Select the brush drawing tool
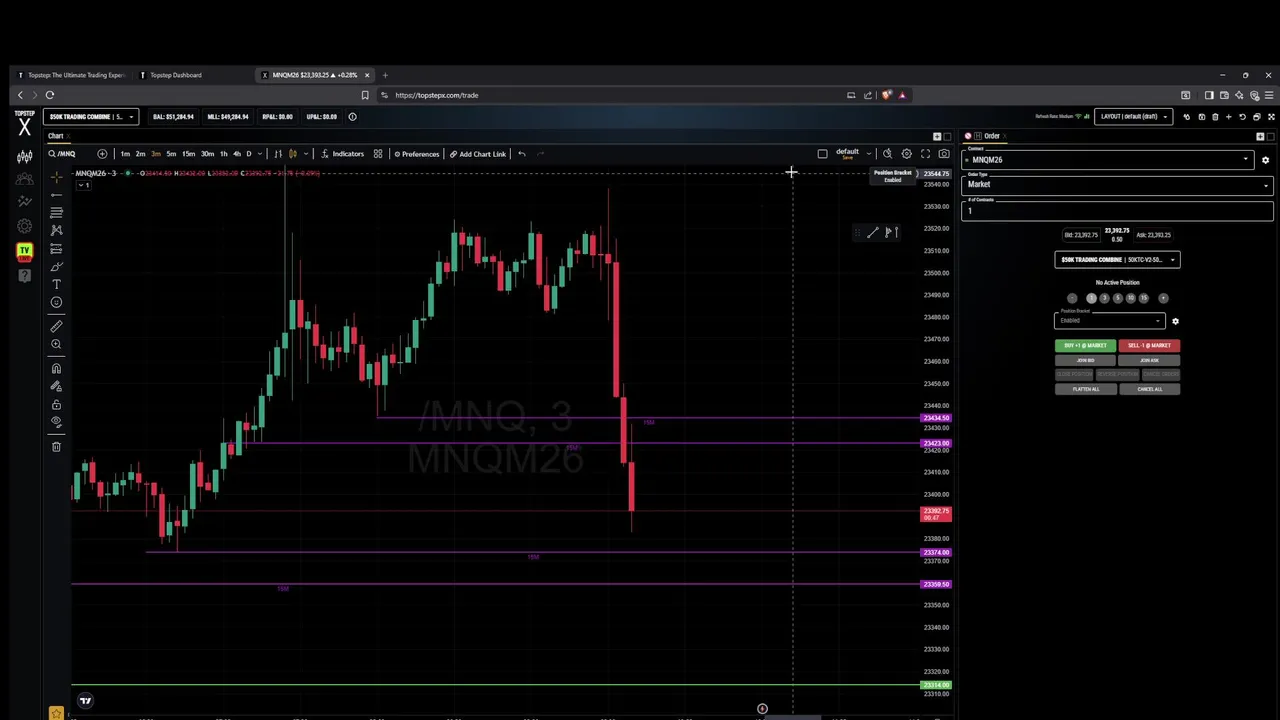 pyautogui.click(x=56, y=266)
